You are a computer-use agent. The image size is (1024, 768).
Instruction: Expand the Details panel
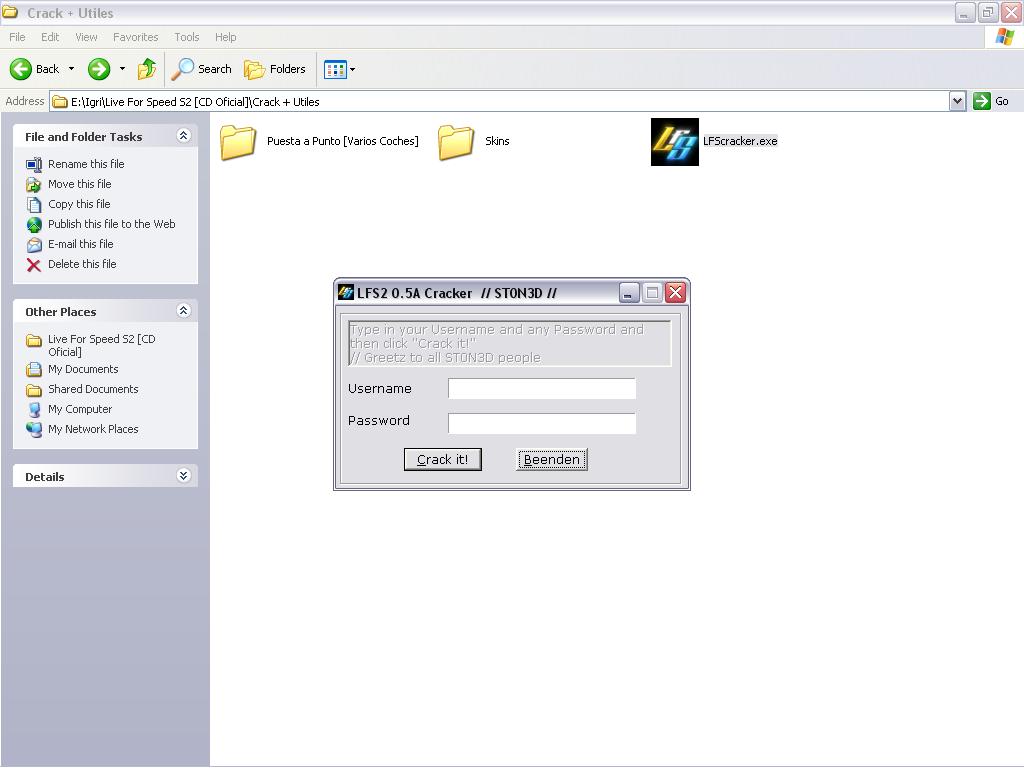[184, 475]
